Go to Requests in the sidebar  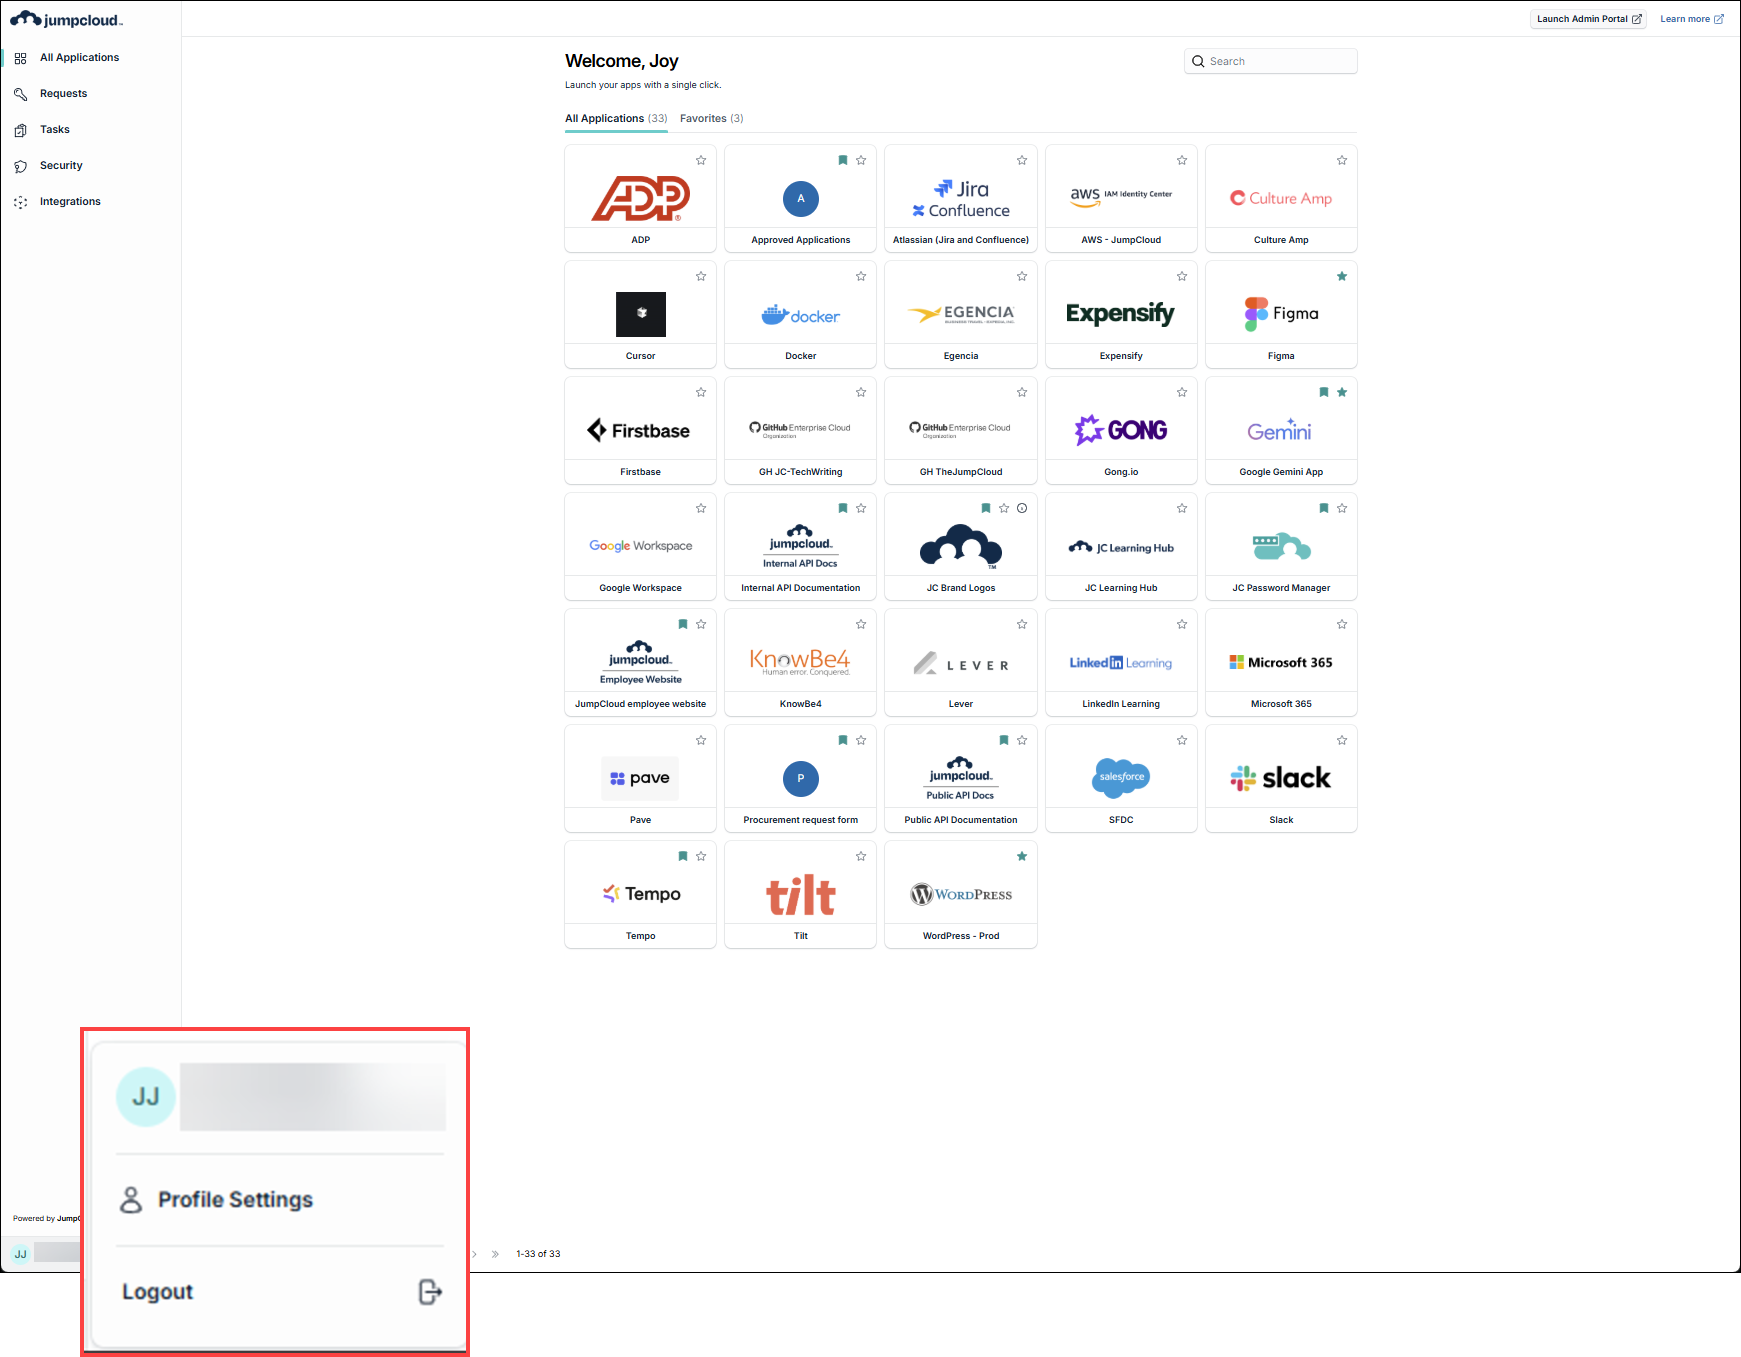tap(63, 94)
